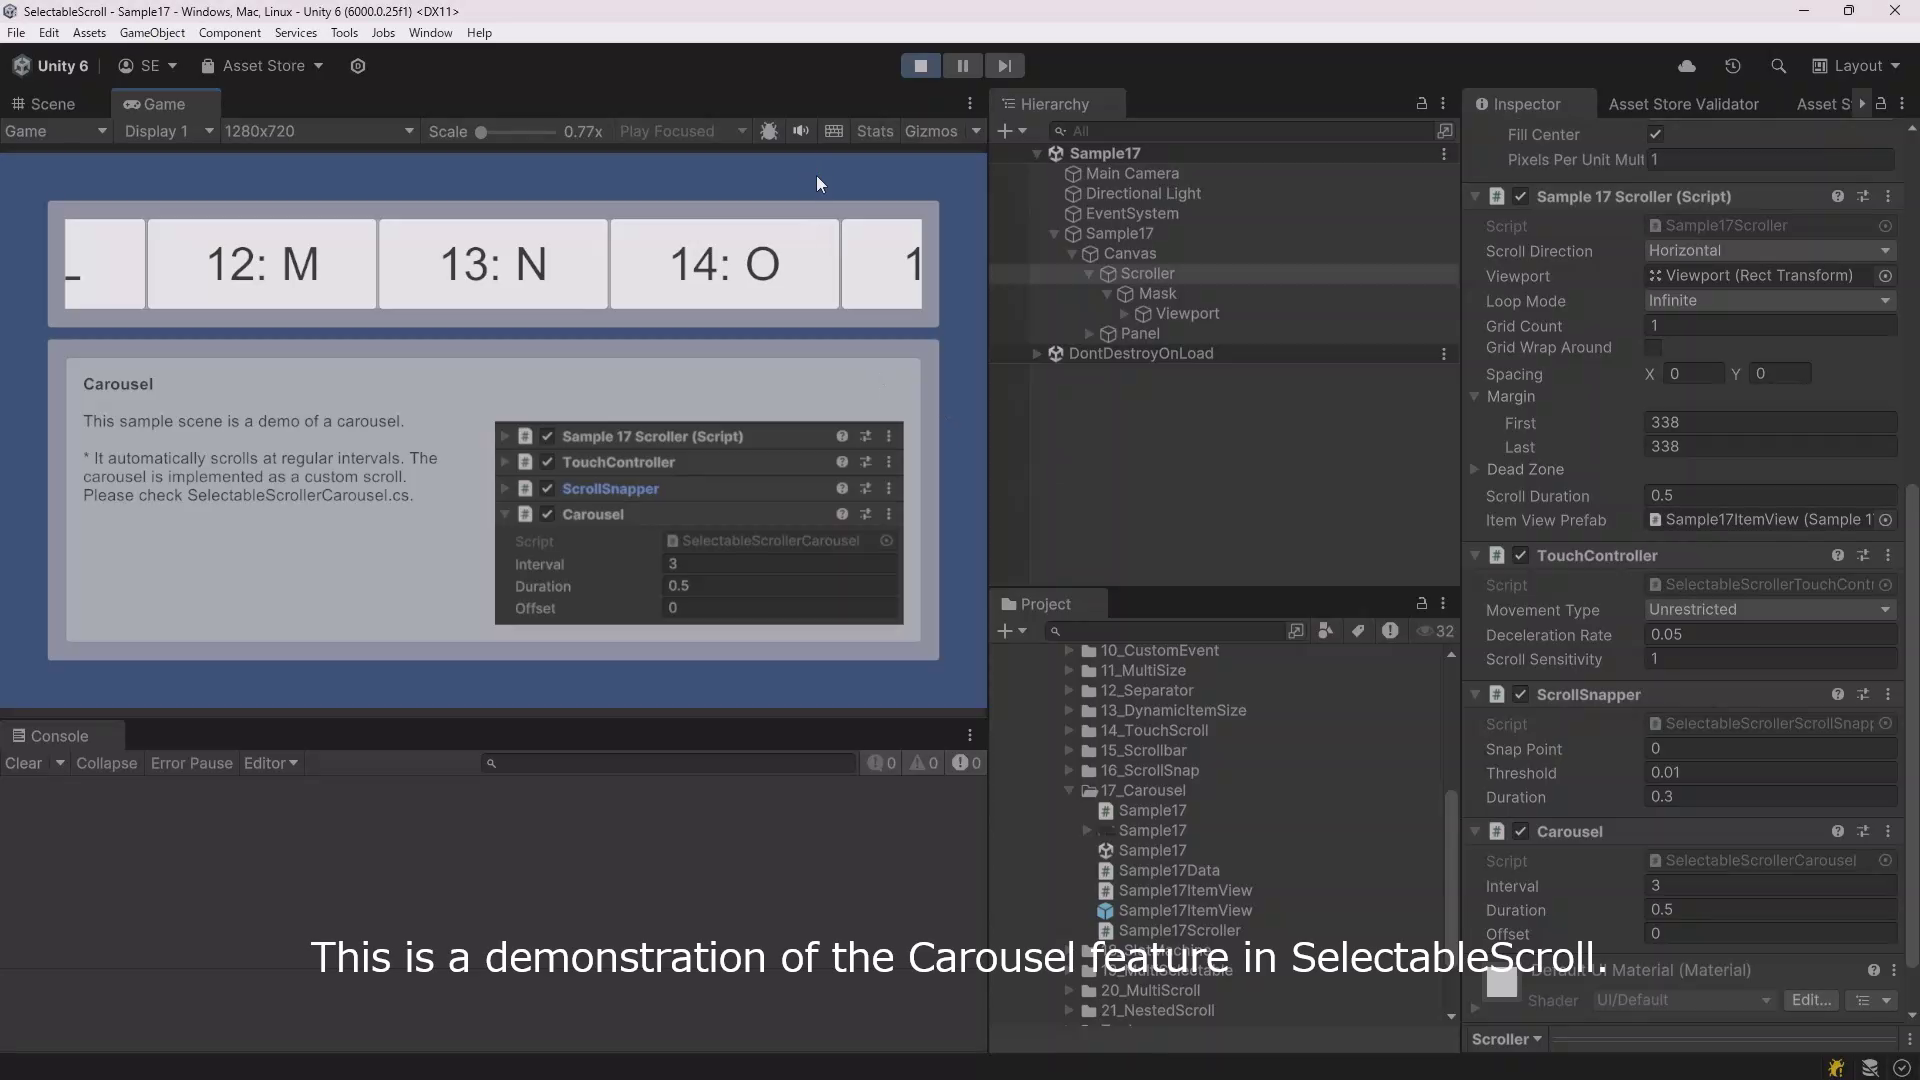Open the Component menu
Screen dimensions: 1920x1080
coord(230,33)
